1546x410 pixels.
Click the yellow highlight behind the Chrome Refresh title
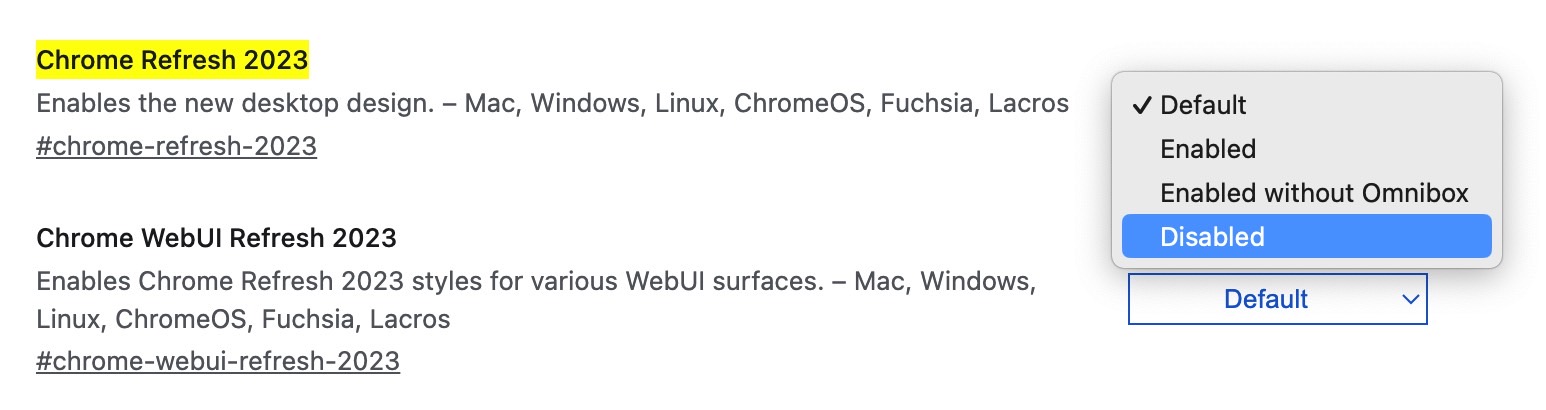172,60
